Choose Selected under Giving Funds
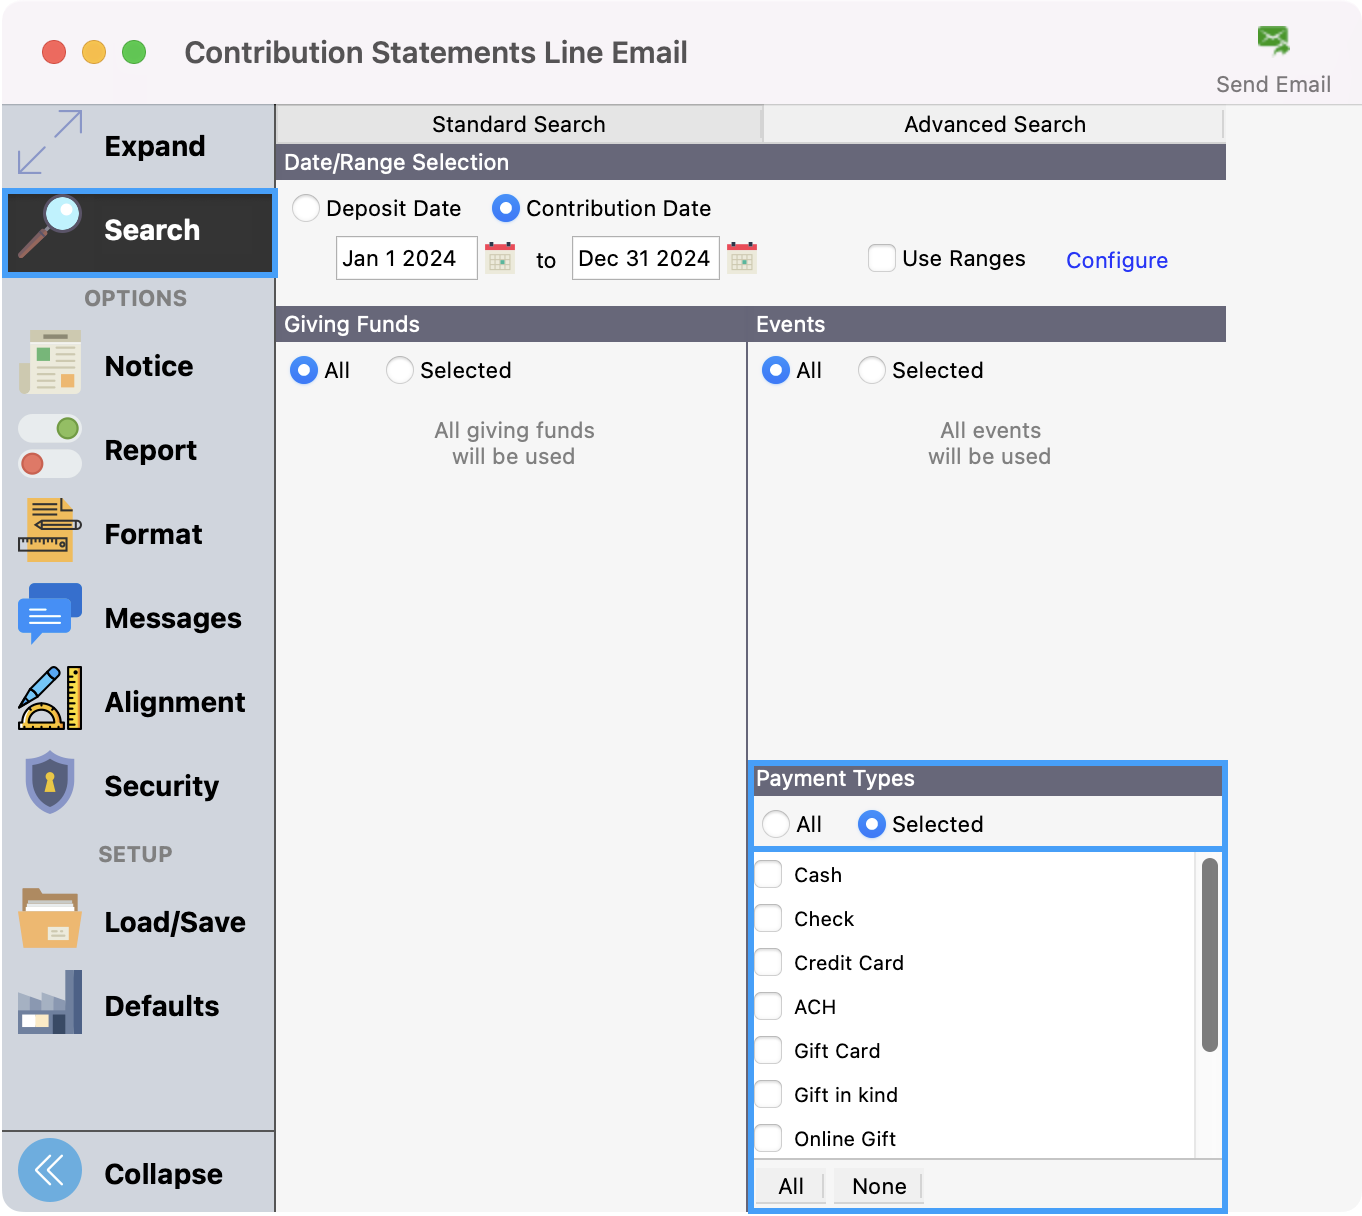Screen dimensions: 1362x1216 [x=400, y=370]
